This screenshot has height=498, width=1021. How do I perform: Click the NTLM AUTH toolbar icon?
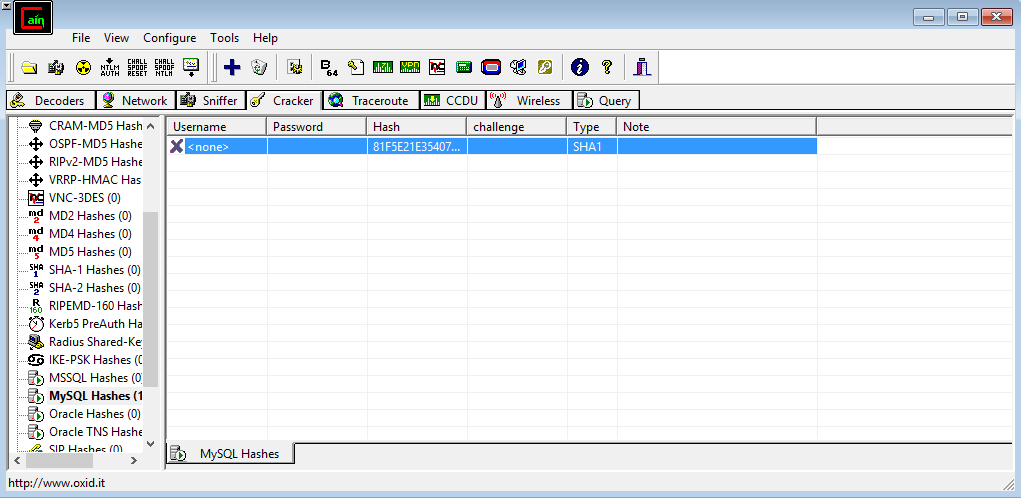(110, 67)
